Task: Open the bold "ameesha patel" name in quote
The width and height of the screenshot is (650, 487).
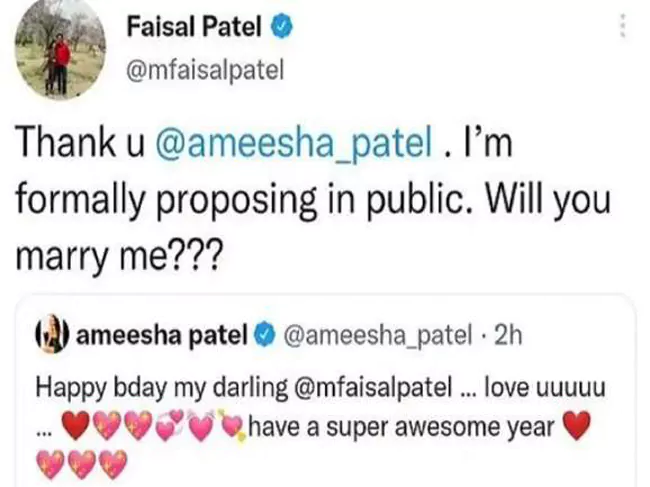Action: pos(162,337)
